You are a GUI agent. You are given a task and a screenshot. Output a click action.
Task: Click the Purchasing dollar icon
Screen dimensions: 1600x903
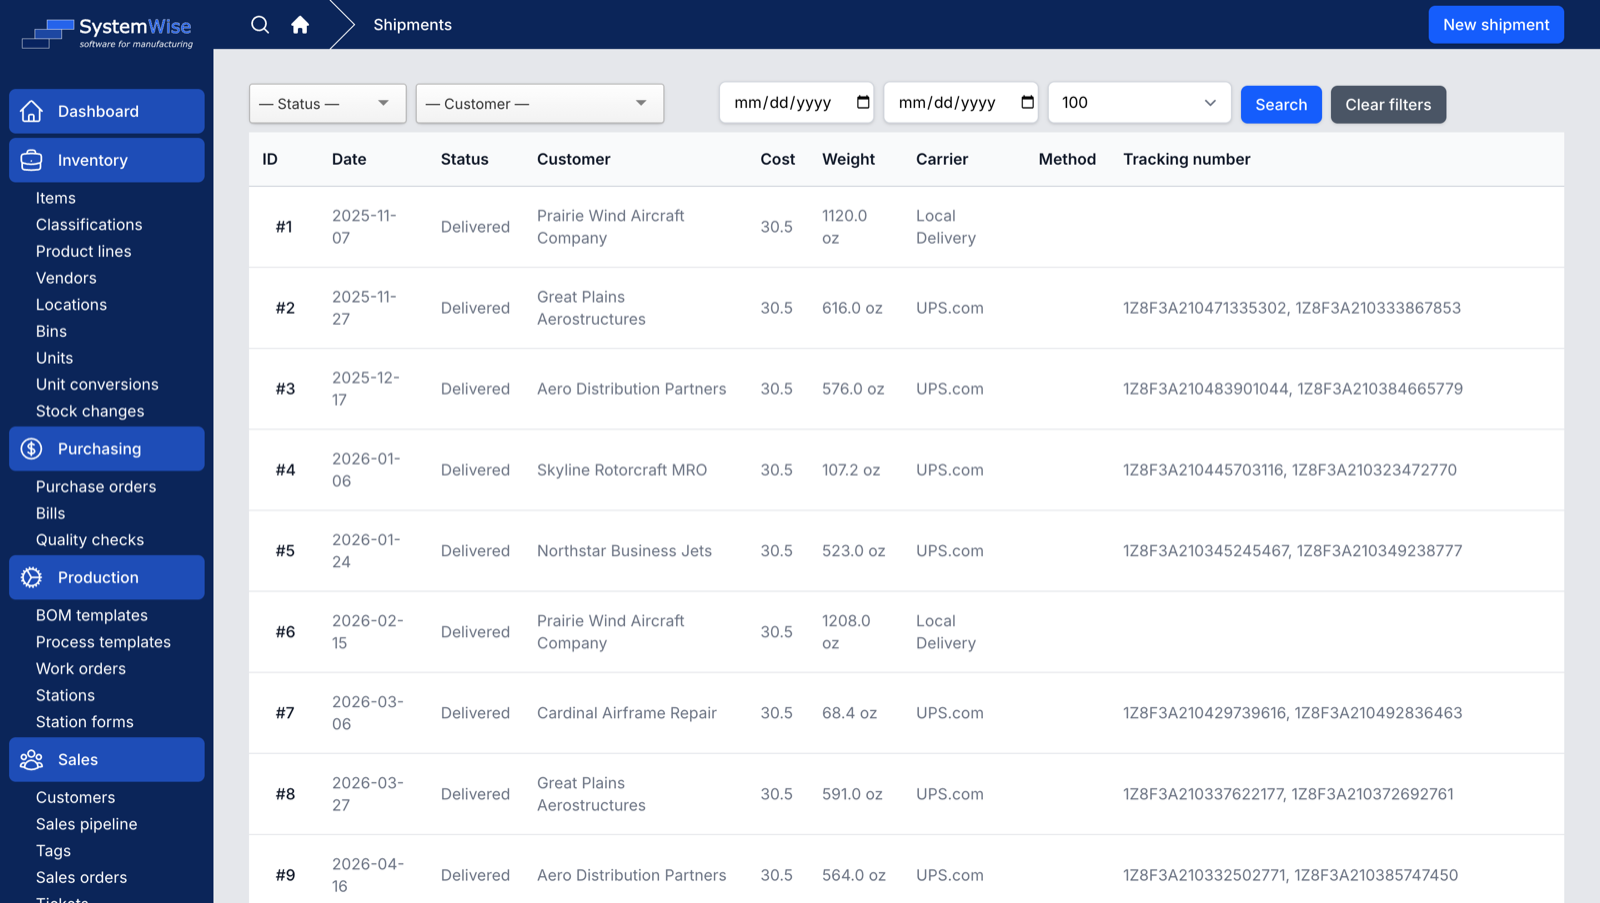point(32,449)
